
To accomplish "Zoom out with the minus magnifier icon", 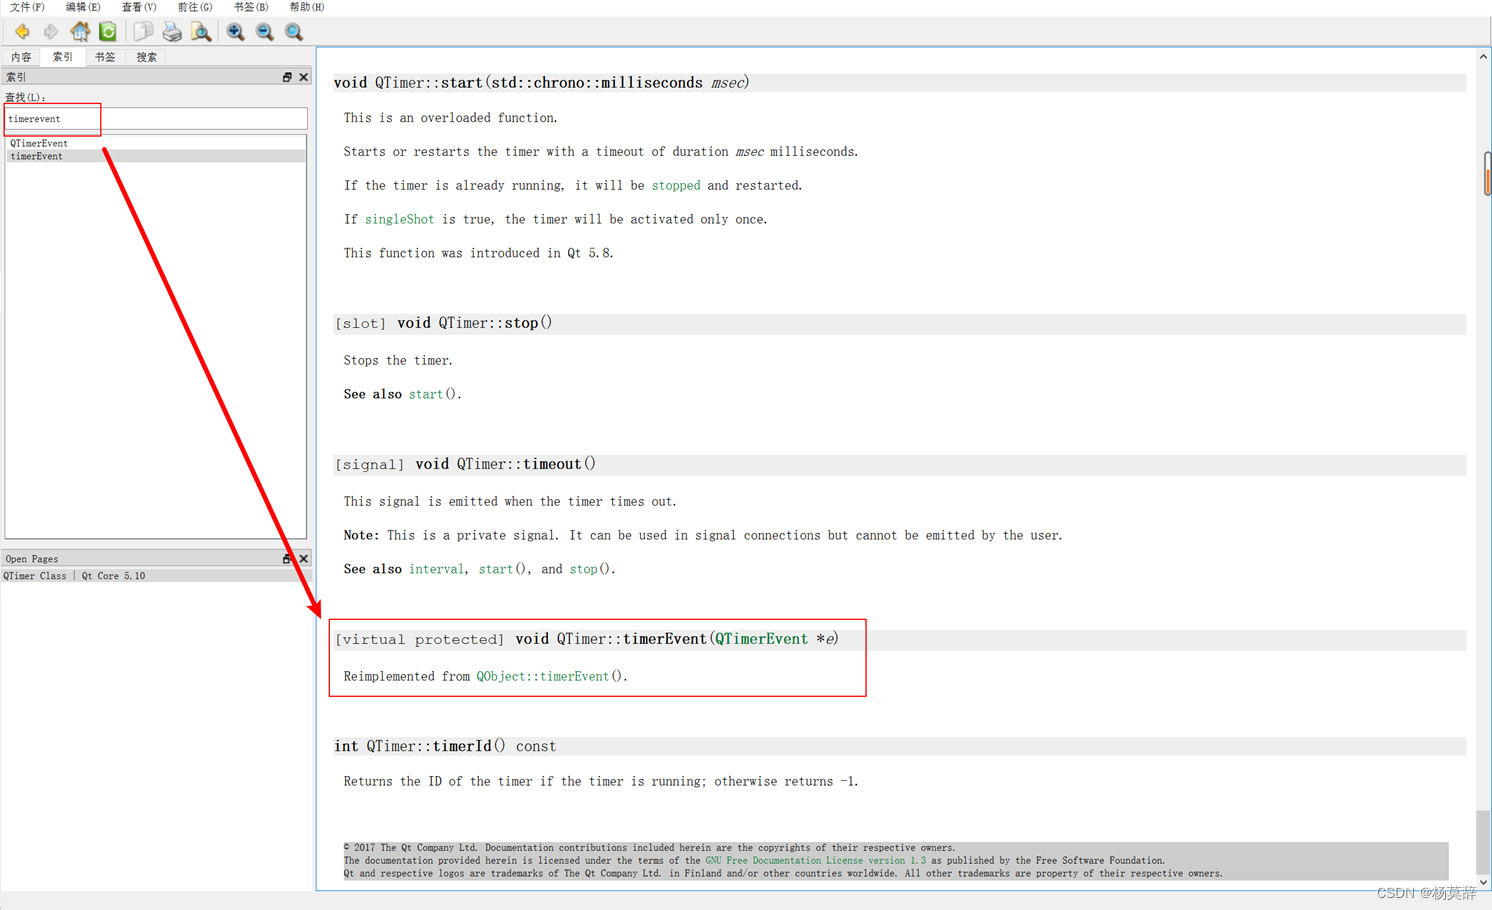I will click(264, 32).
